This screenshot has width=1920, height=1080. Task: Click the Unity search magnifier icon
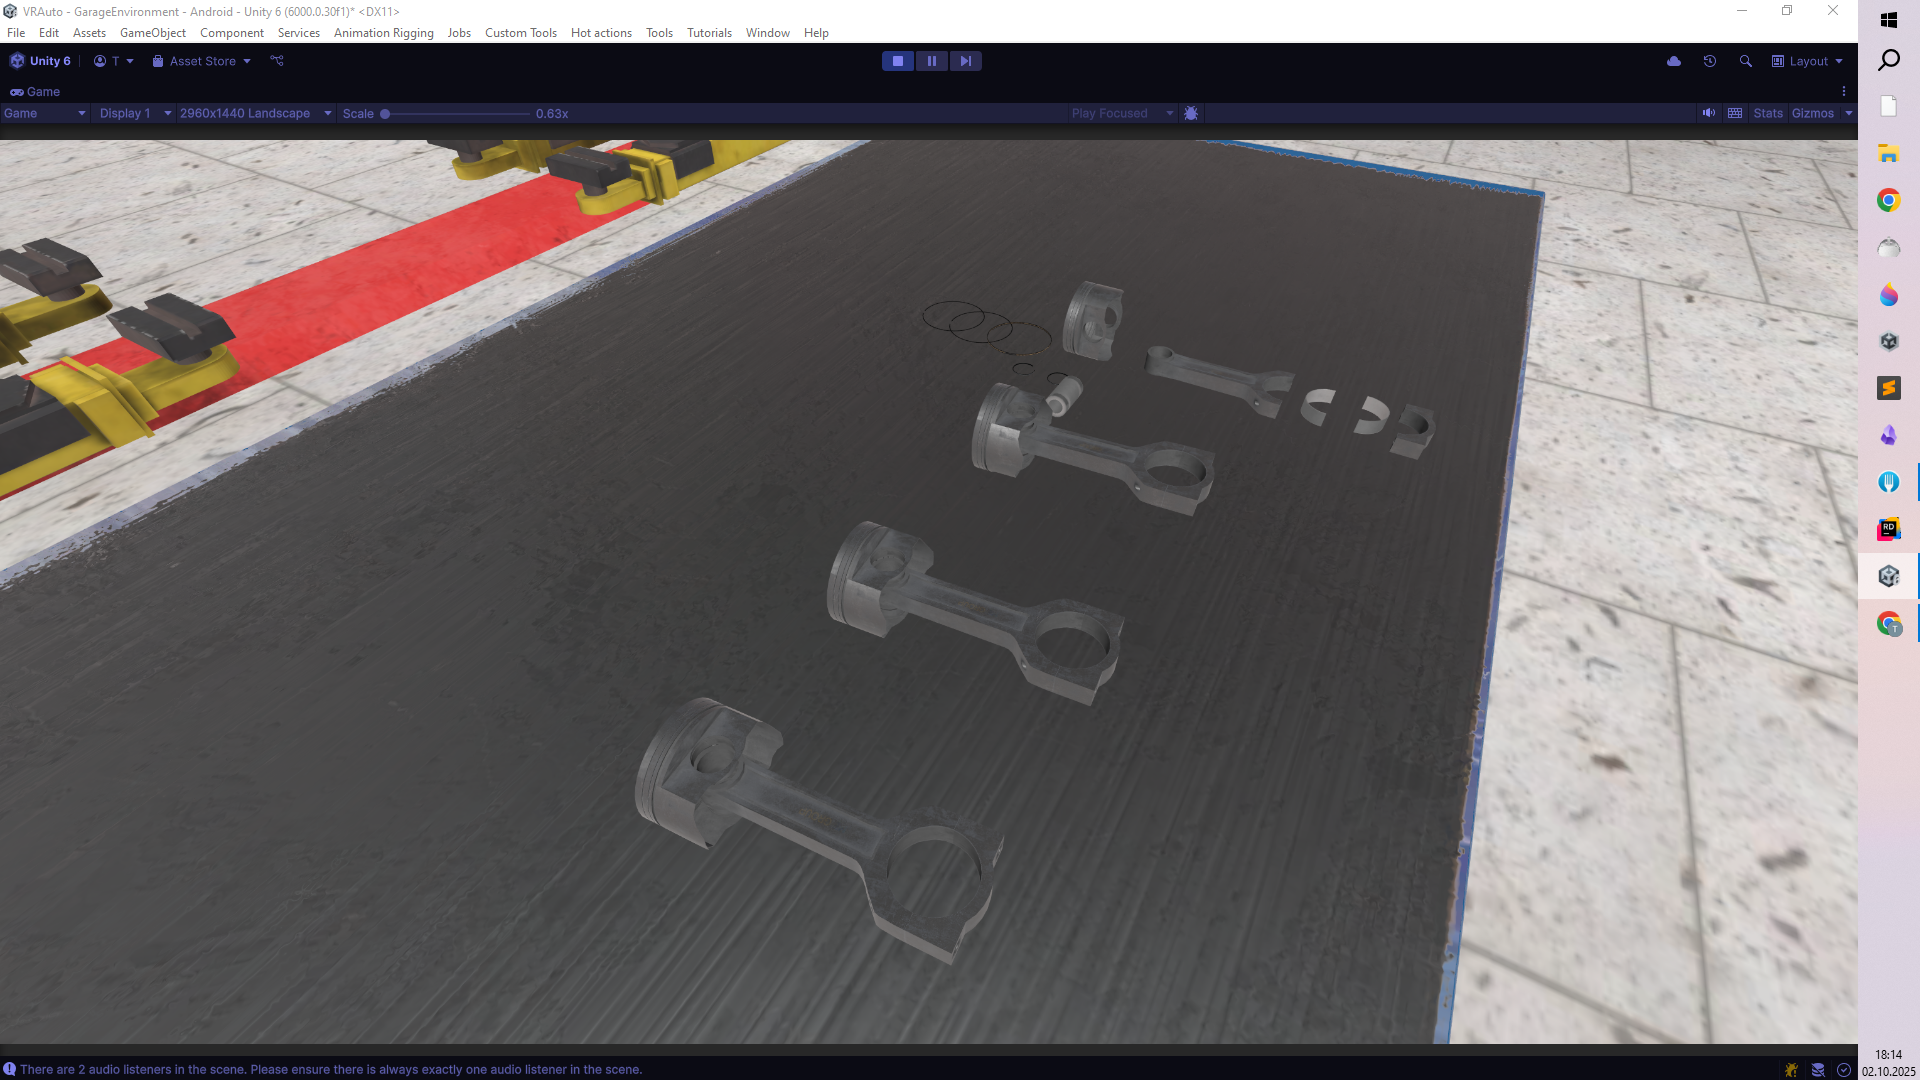[1746, 61]
